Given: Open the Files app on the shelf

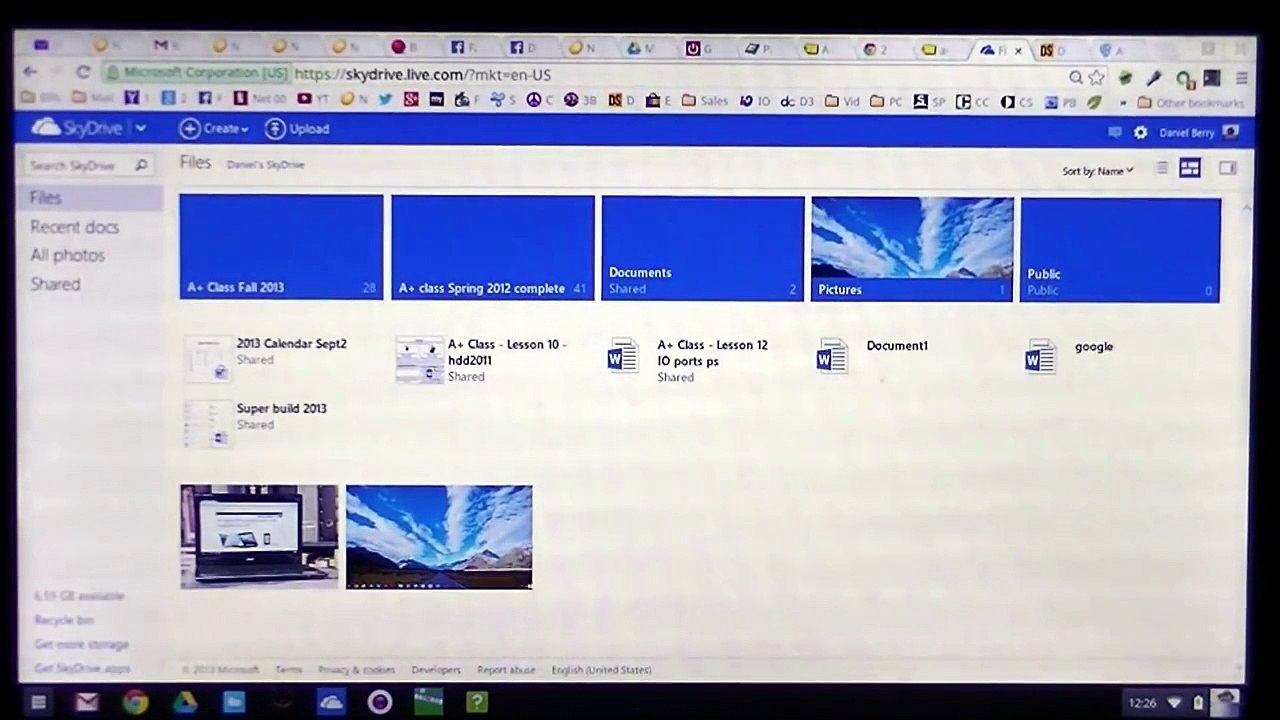Looking at the screenshot, I should click(233, 702).
